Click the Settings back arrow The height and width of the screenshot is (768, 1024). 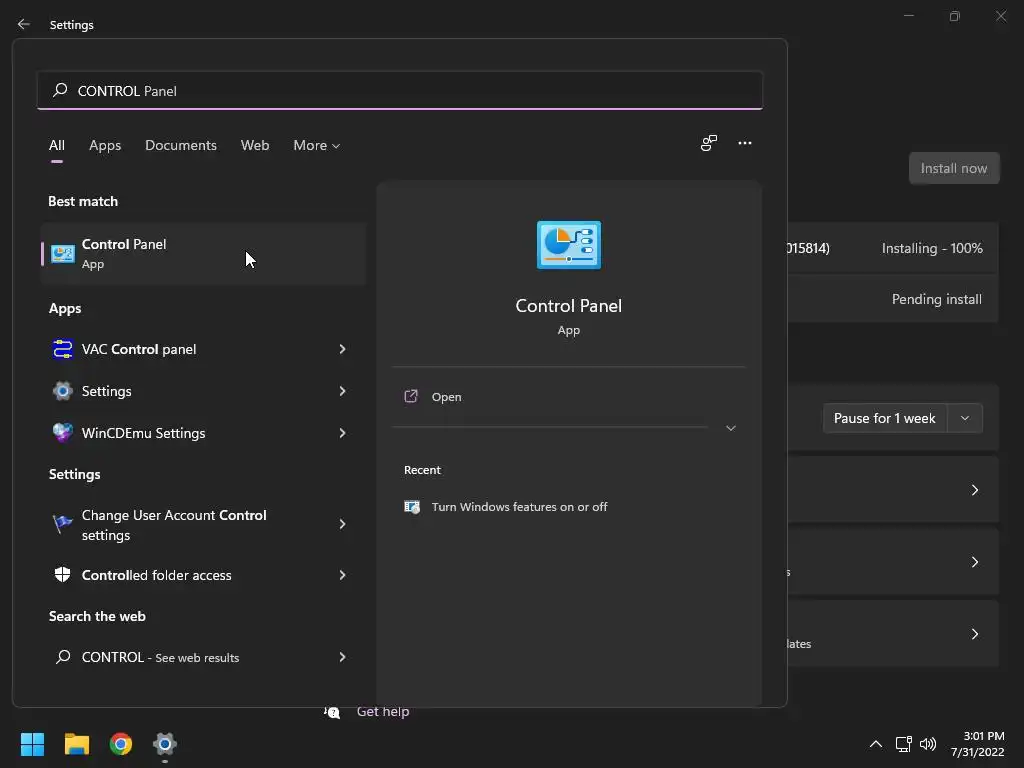click(x=24, y=24)
